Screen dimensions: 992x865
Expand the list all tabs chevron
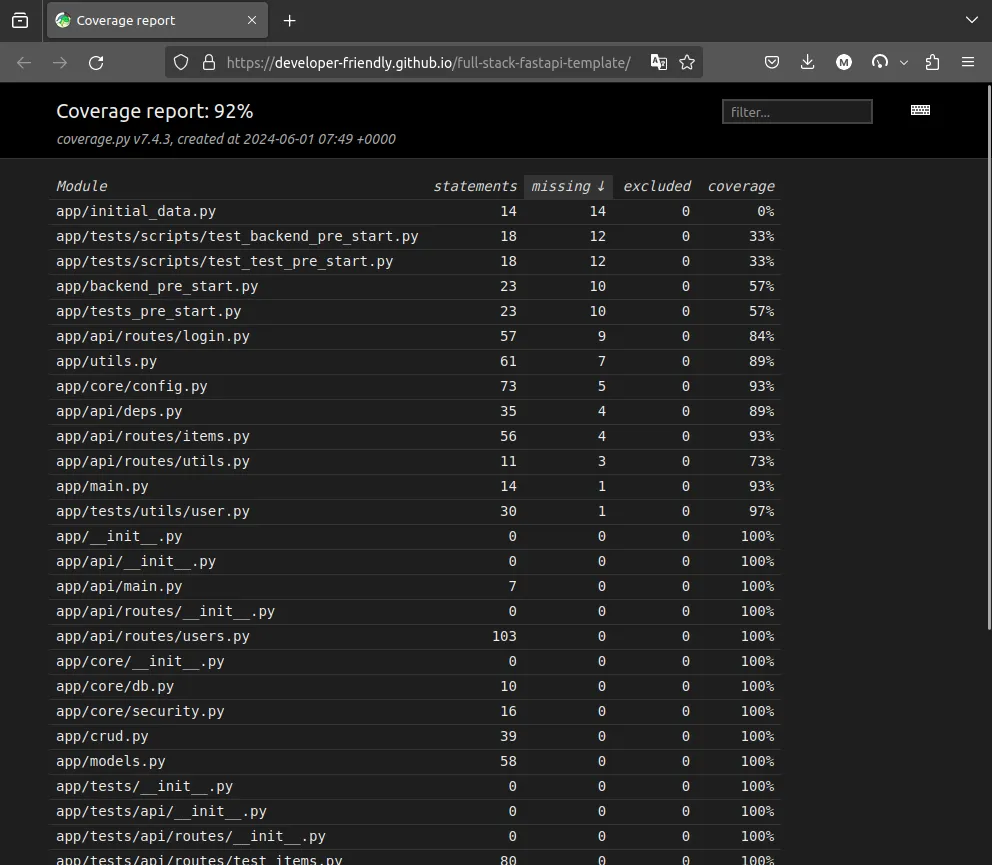(x=971, y=20)
